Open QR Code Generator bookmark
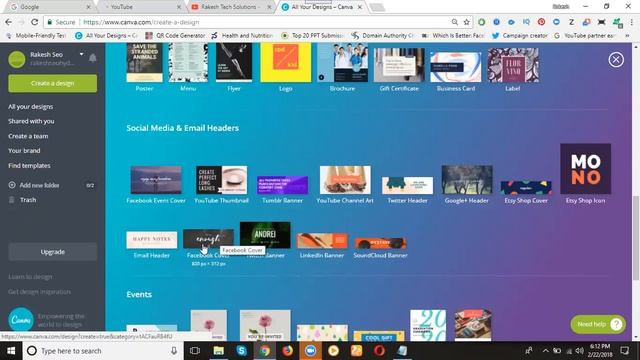Image resolution: width=640 pixels, height=360 pixels. point(176,36)
